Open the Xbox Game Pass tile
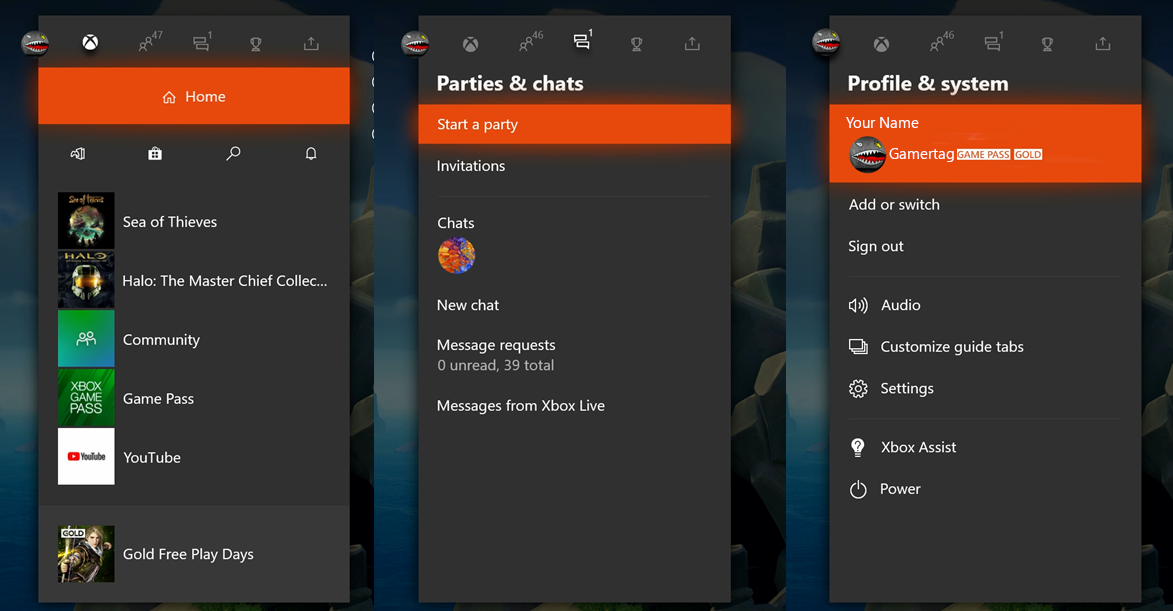1173x611 pixels. coord(194,398)
